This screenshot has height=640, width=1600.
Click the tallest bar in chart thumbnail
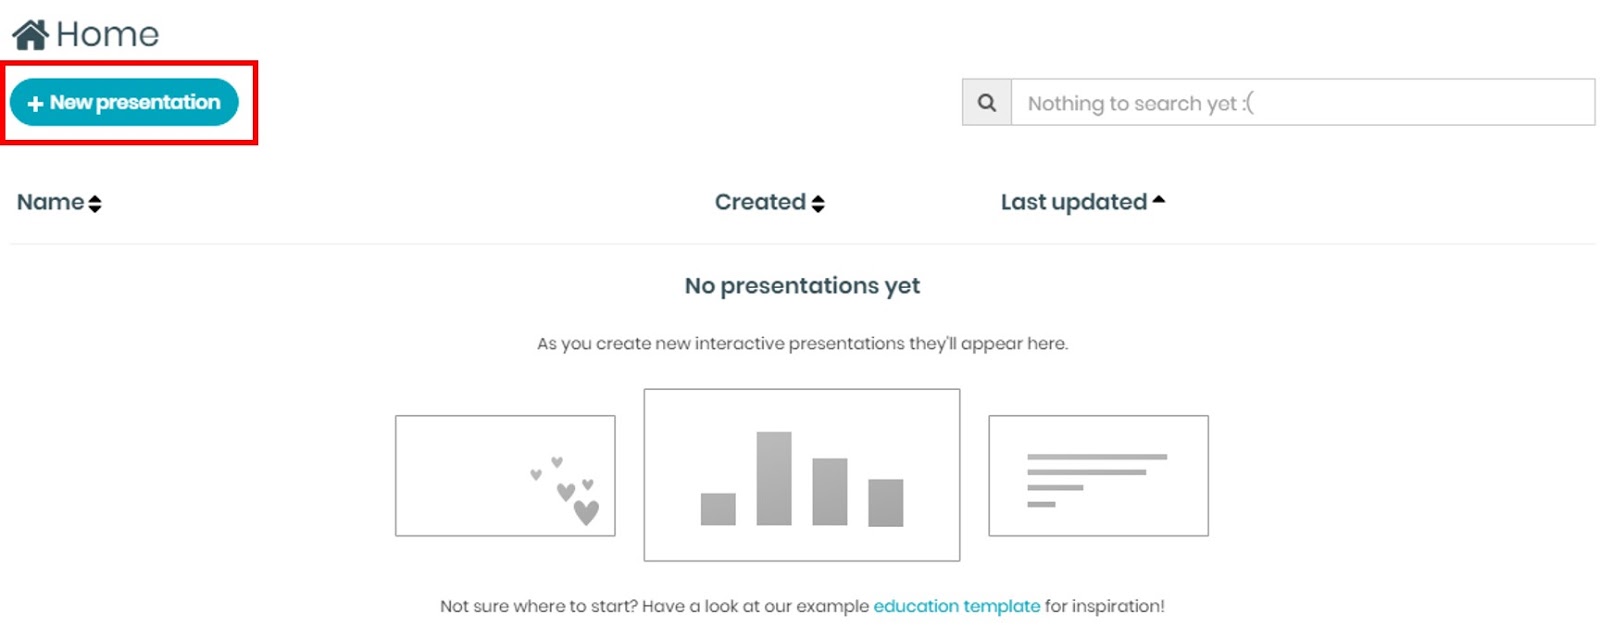pos(774,478)
